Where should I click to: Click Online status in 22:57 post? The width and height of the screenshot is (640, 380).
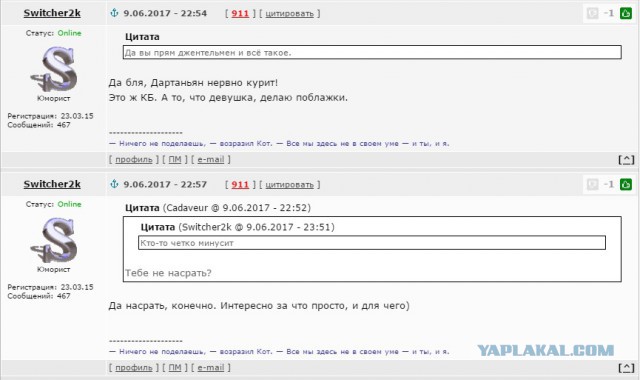pos(69,204)
